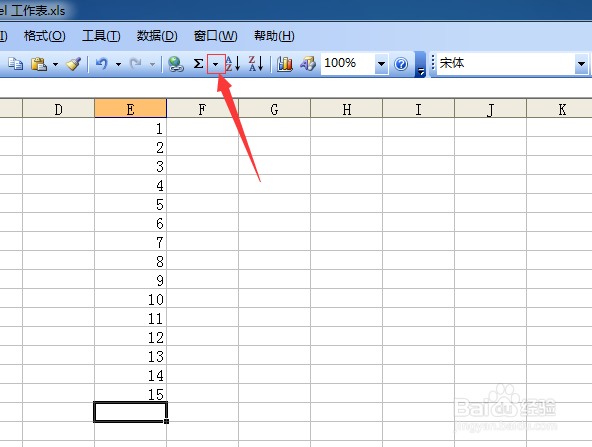Open the Paste options dropdown arrow

[56, 64]
